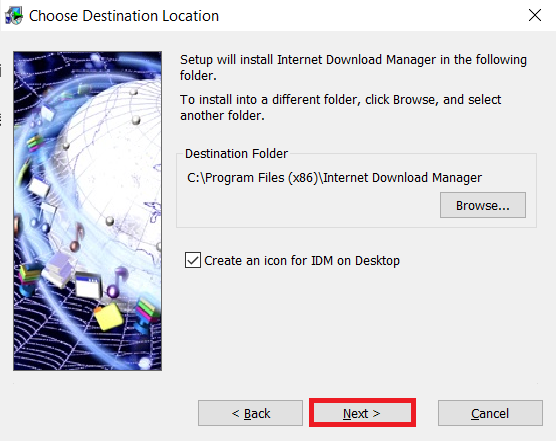The width and height of the screenshot is (556, 442).
Task: Go back with the Back button
Action: pos(250,413)
